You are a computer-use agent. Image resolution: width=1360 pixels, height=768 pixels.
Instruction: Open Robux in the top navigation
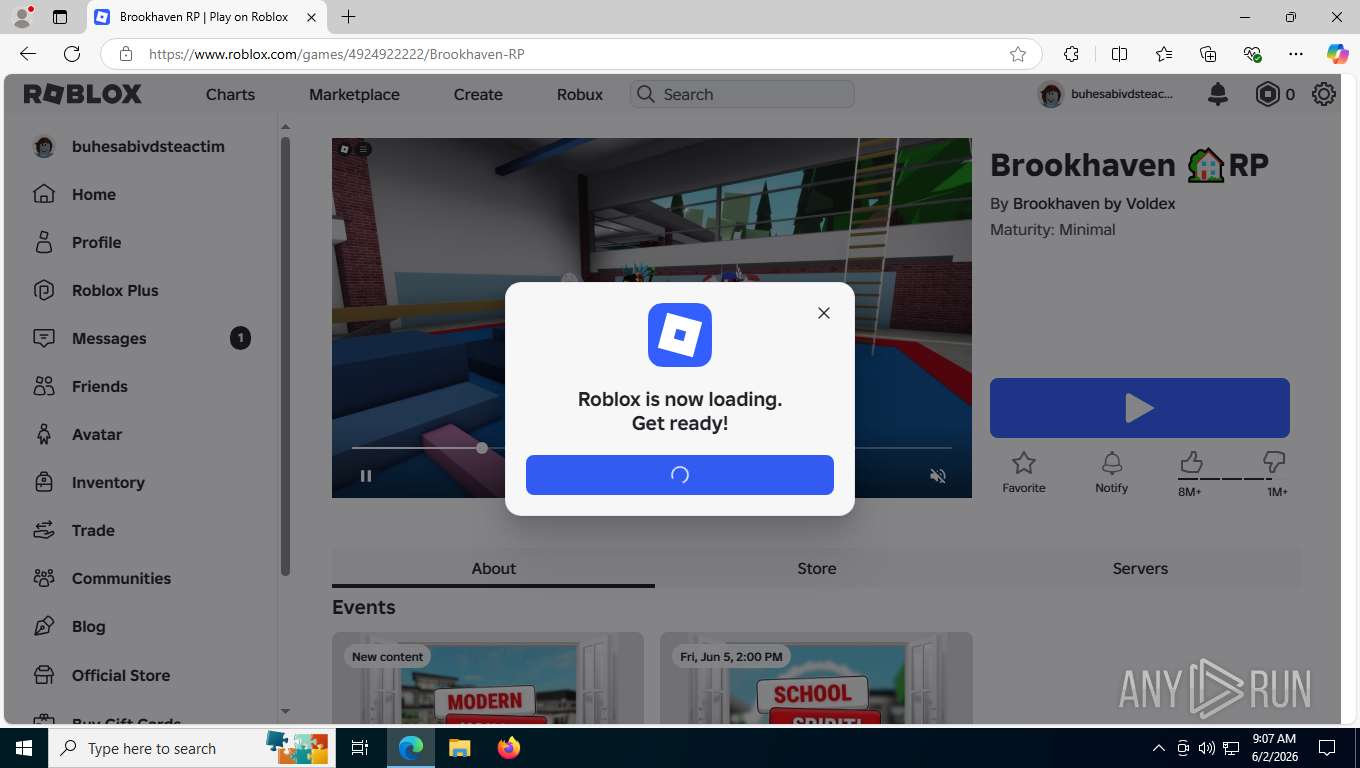(580, 94)
